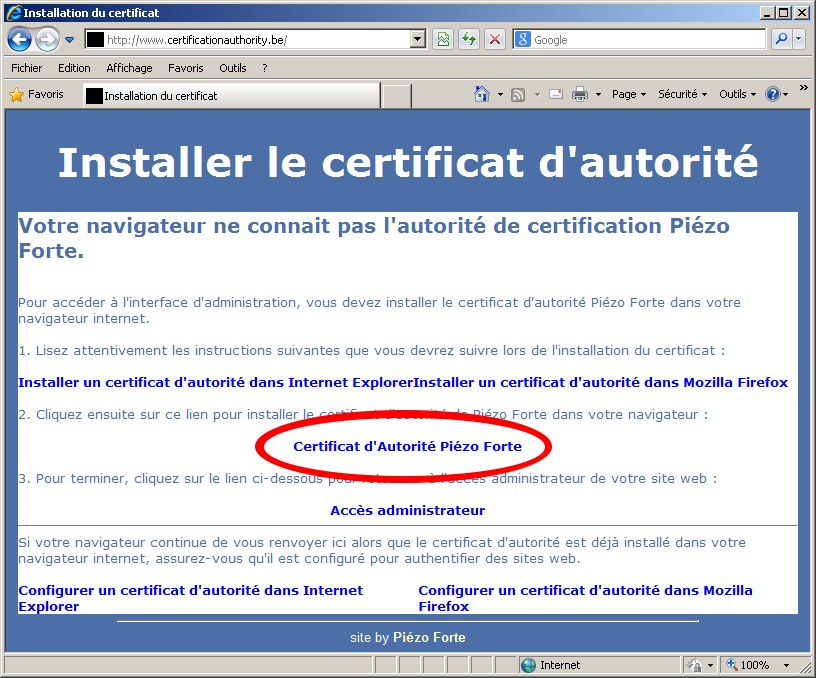Open the Outils command bar menu

[738, 94]
